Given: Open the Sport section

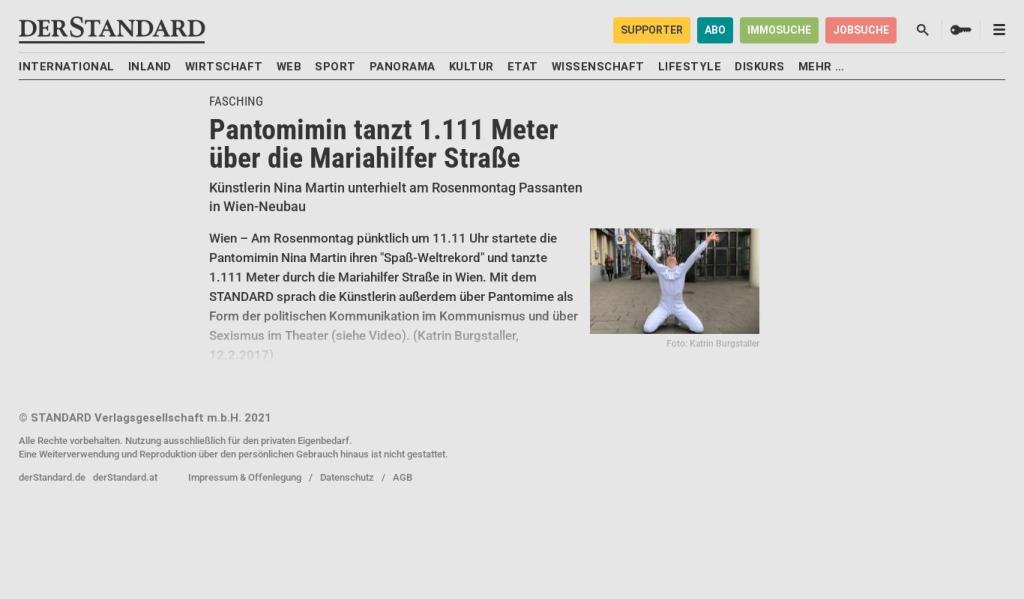Looking at the screenshot, I should pos(334,67).
